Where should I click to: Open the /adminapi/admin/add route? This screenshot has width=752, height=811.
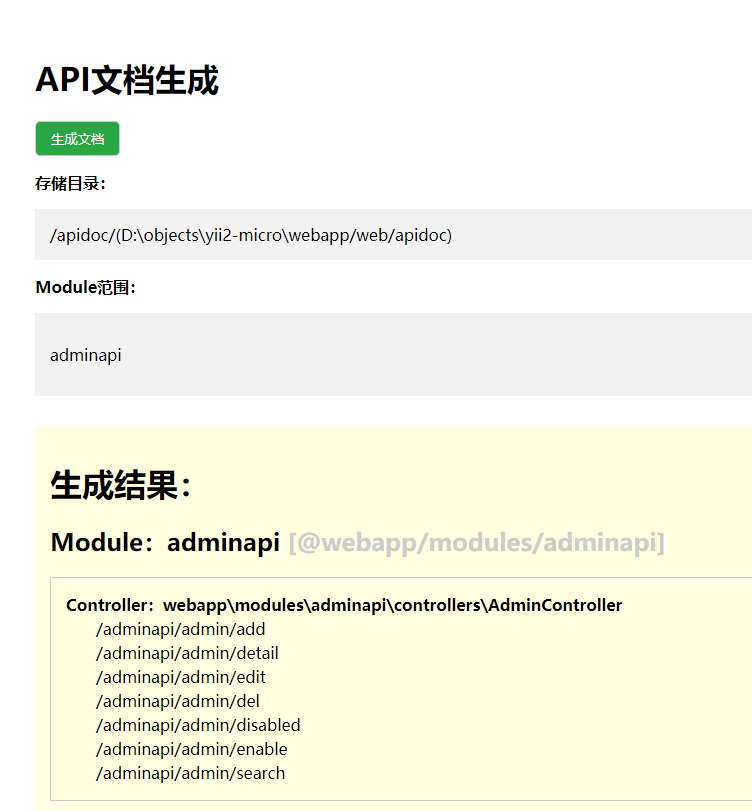181,629
